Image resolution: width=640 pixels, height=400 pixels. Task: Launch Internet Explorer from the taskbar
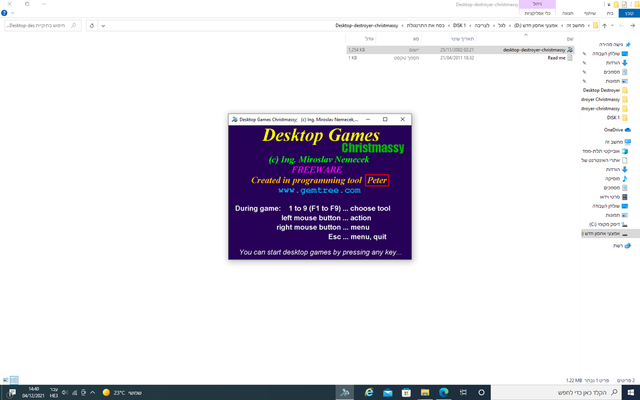coord(369,392)
